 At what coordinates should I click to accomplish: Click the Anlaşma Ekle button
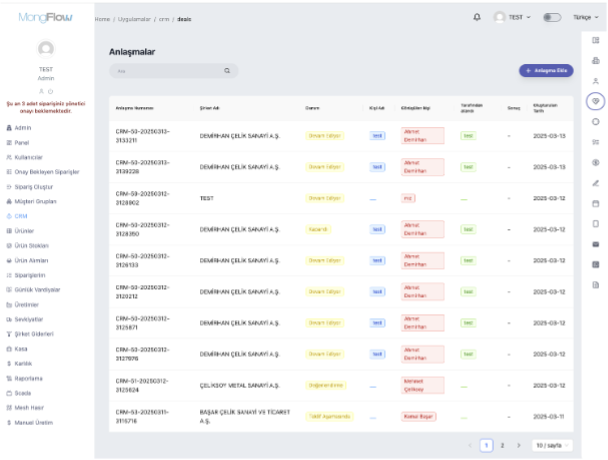point(546,71)
